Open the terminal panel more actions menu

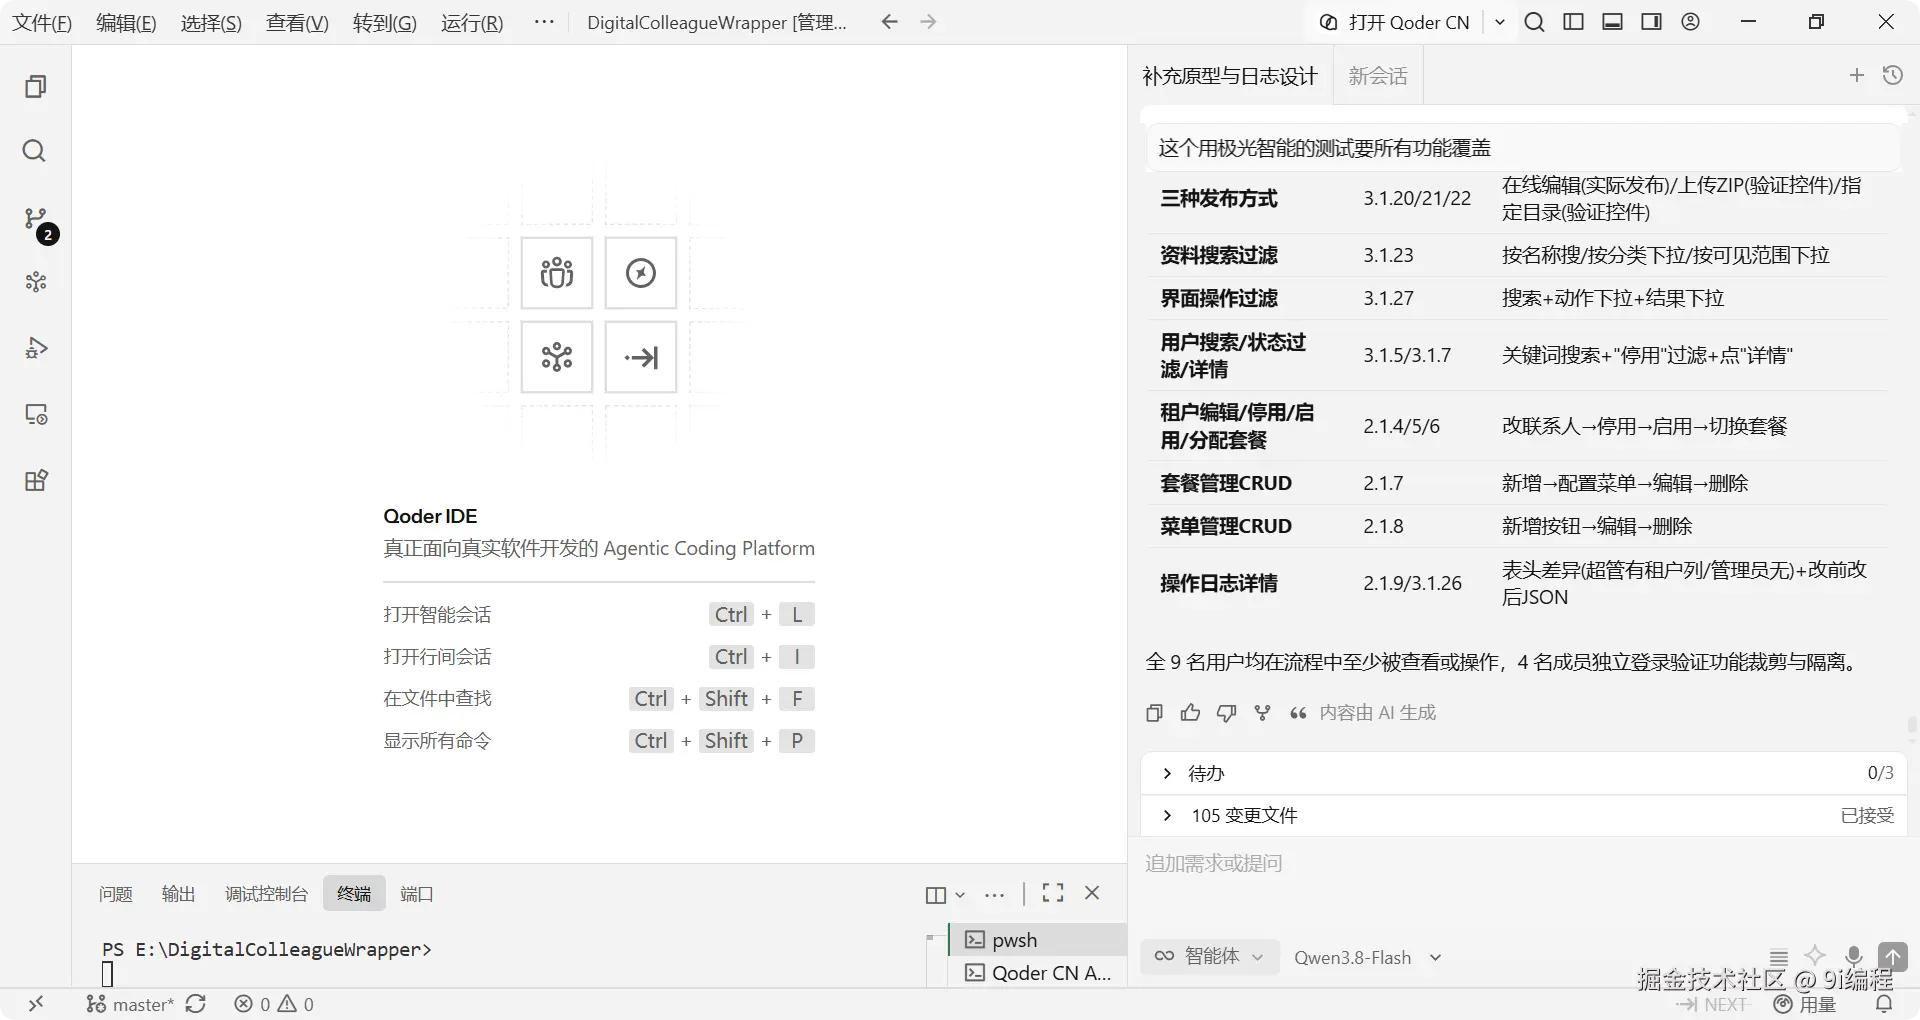[x=994, y=895]
